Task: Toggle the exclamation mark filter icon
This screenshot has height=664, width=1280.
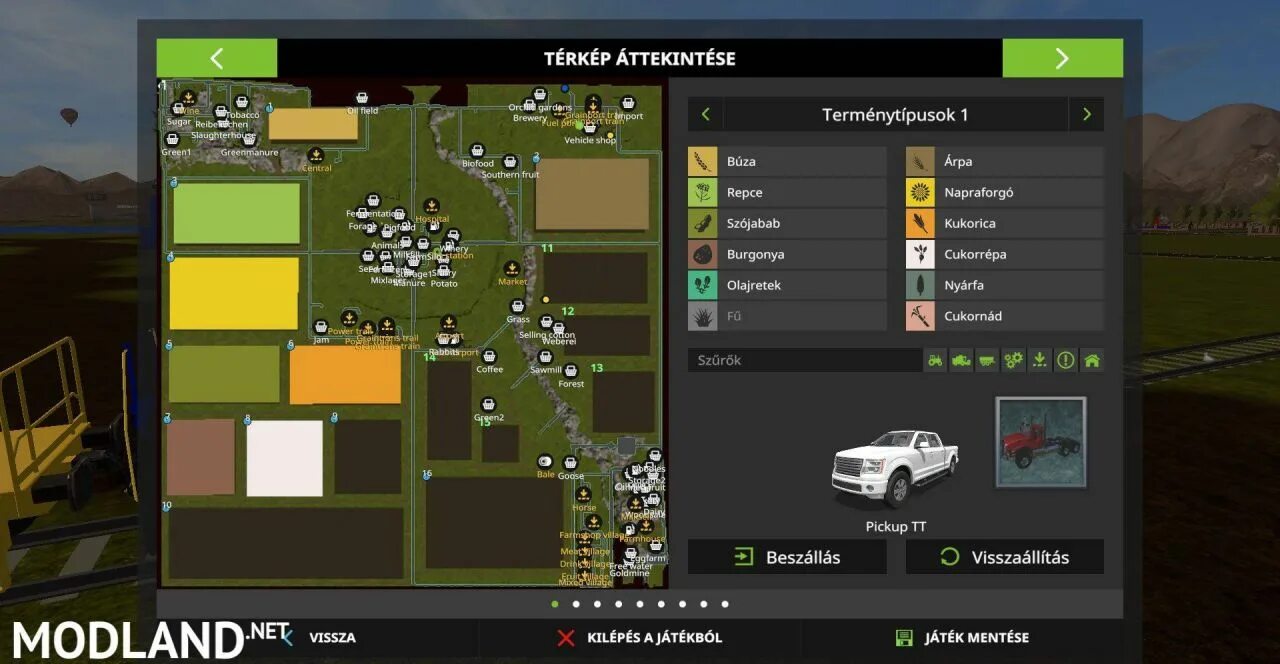Action: click(1066, 361)
